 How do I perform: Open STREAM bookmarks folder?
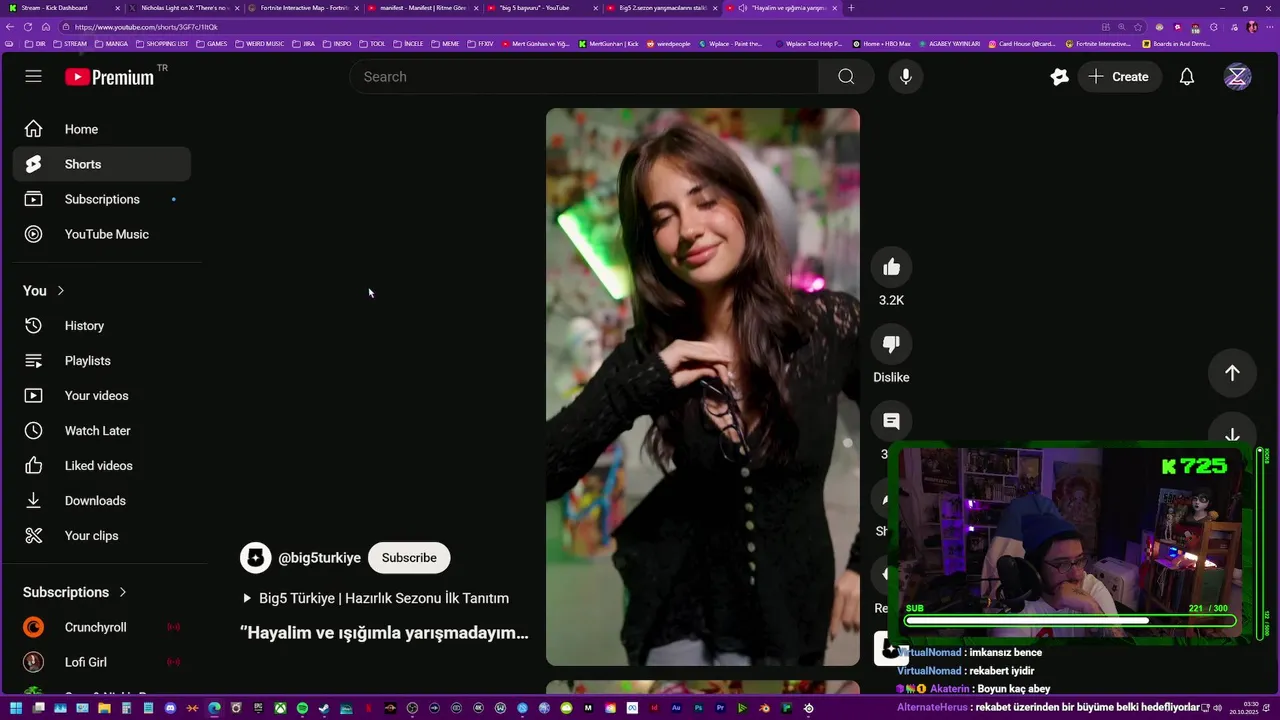pos(70,44)
